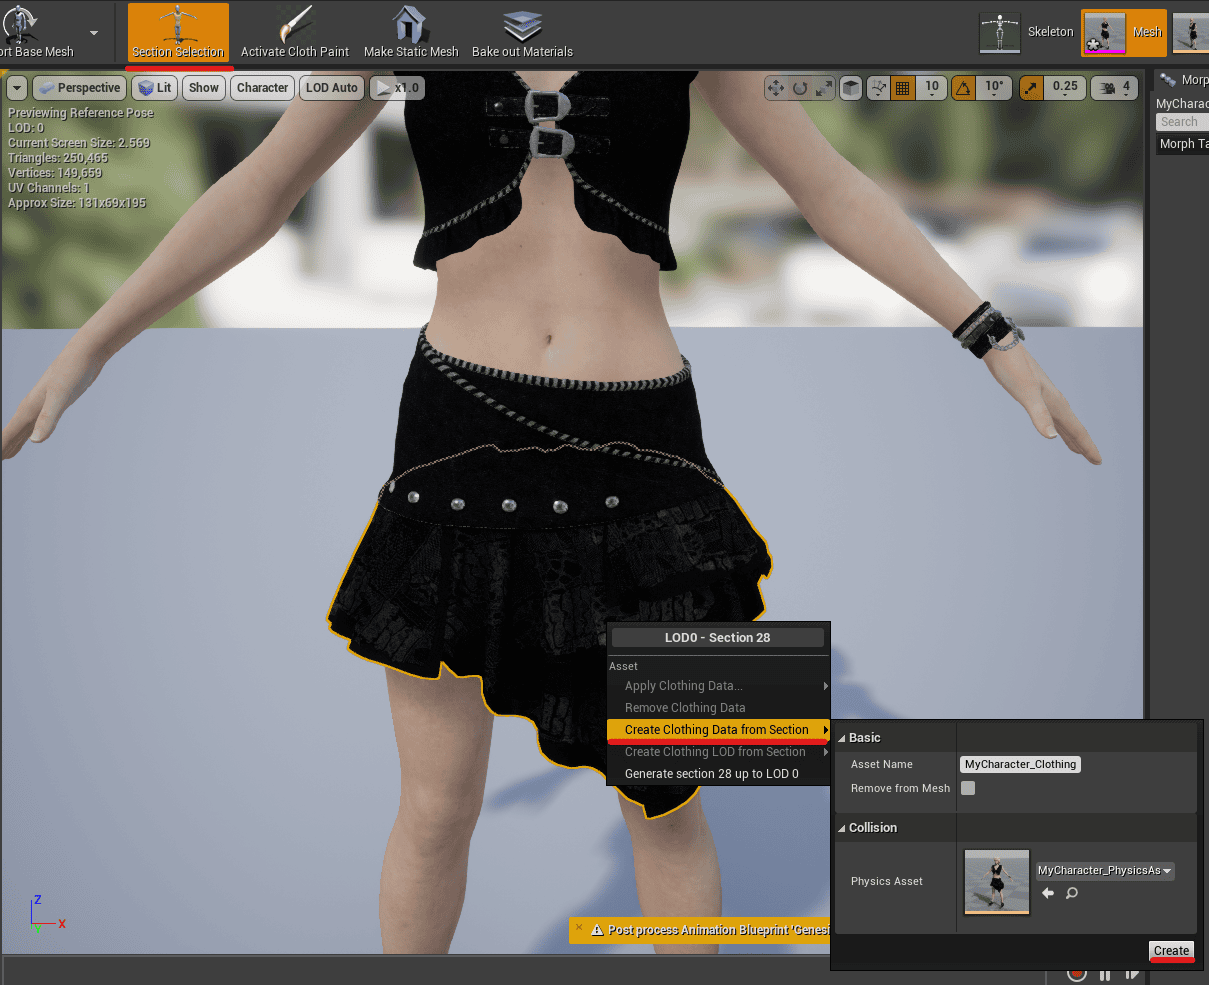1209x985 pixels.
Task: Click the Create button
Action: (x=1170, y=951)
